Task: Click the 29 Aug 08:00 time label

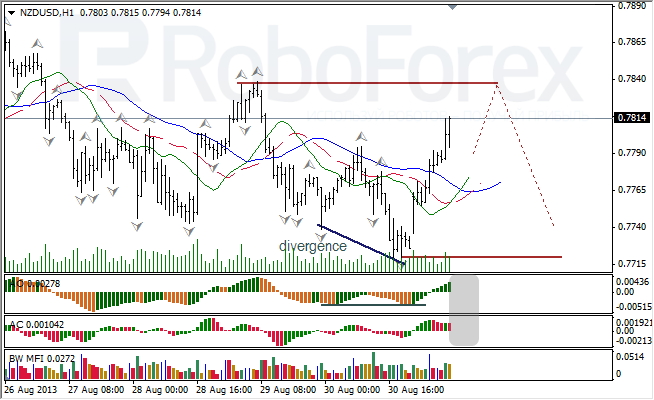Action: click(x=288, y=390)
